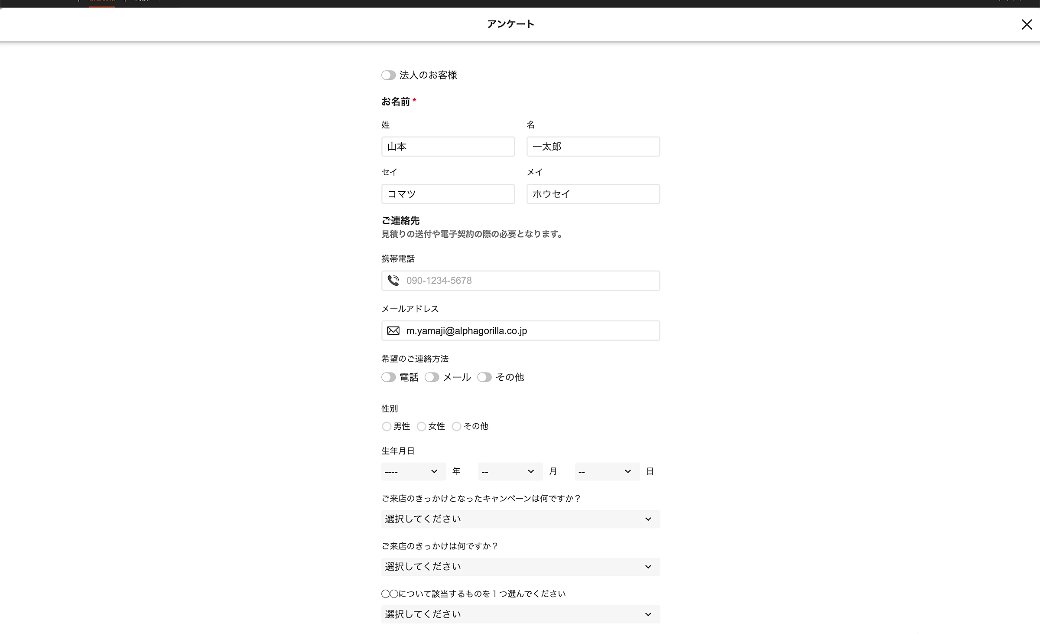Click the 携帯電話 phone number field
Screen dimensions: 1040x634
(521, 281)
